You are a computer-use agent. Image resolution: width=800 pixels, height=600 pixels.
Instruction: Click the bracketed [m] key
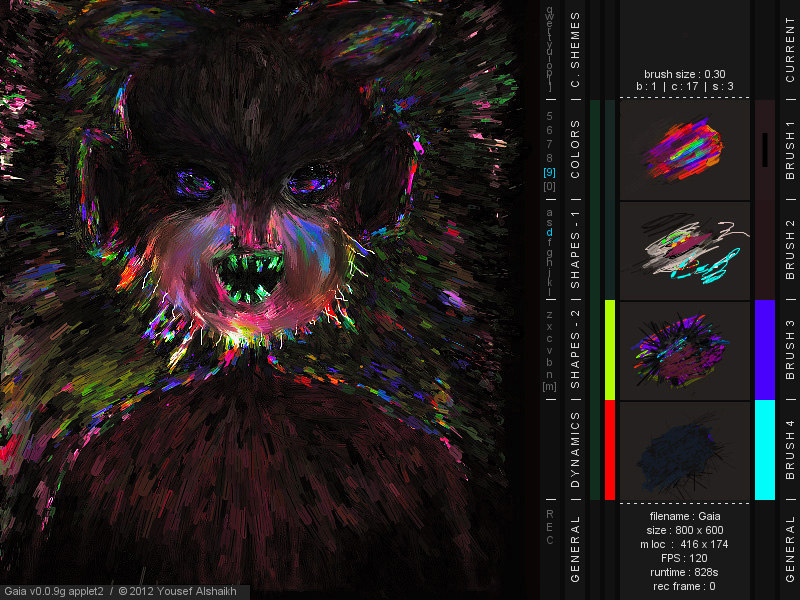(x=549, y=387)
